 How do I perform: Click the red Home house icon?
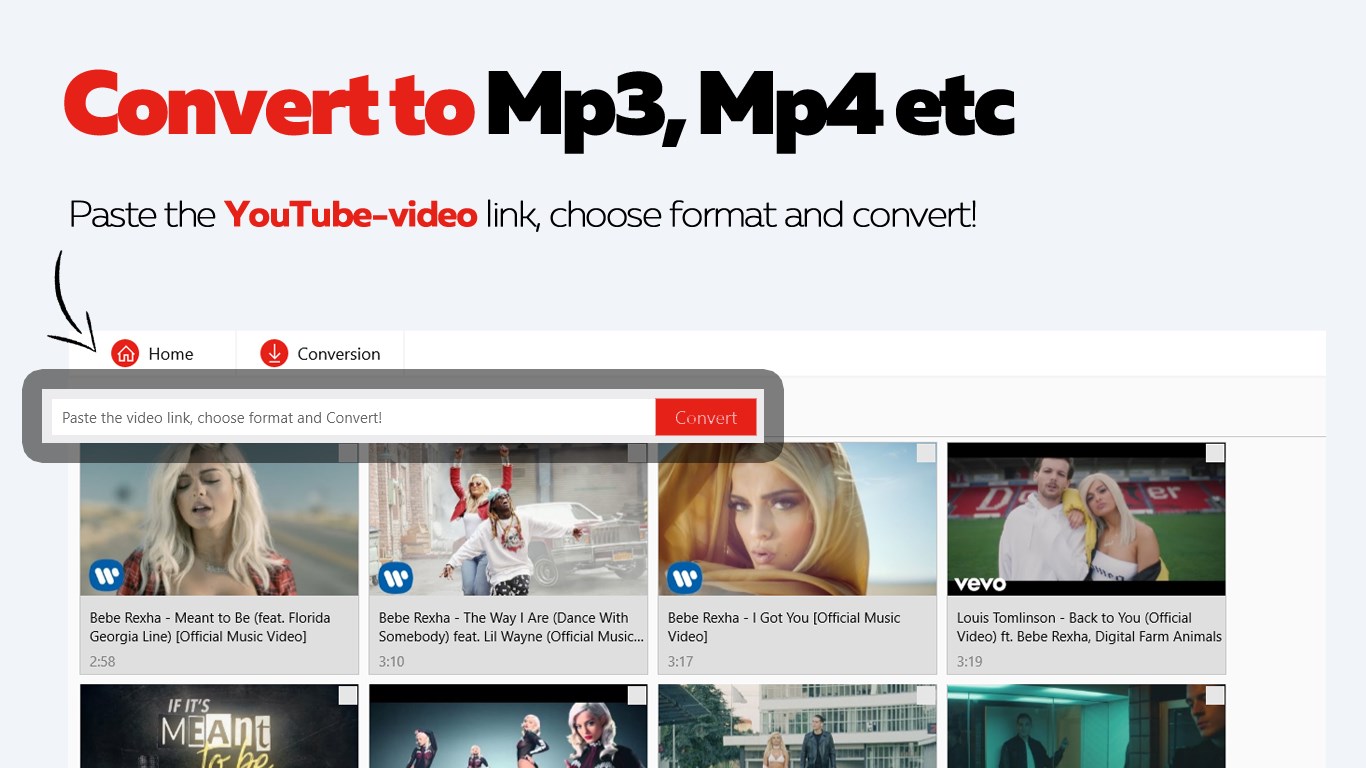pyautogui.click(x=125, y=353)
